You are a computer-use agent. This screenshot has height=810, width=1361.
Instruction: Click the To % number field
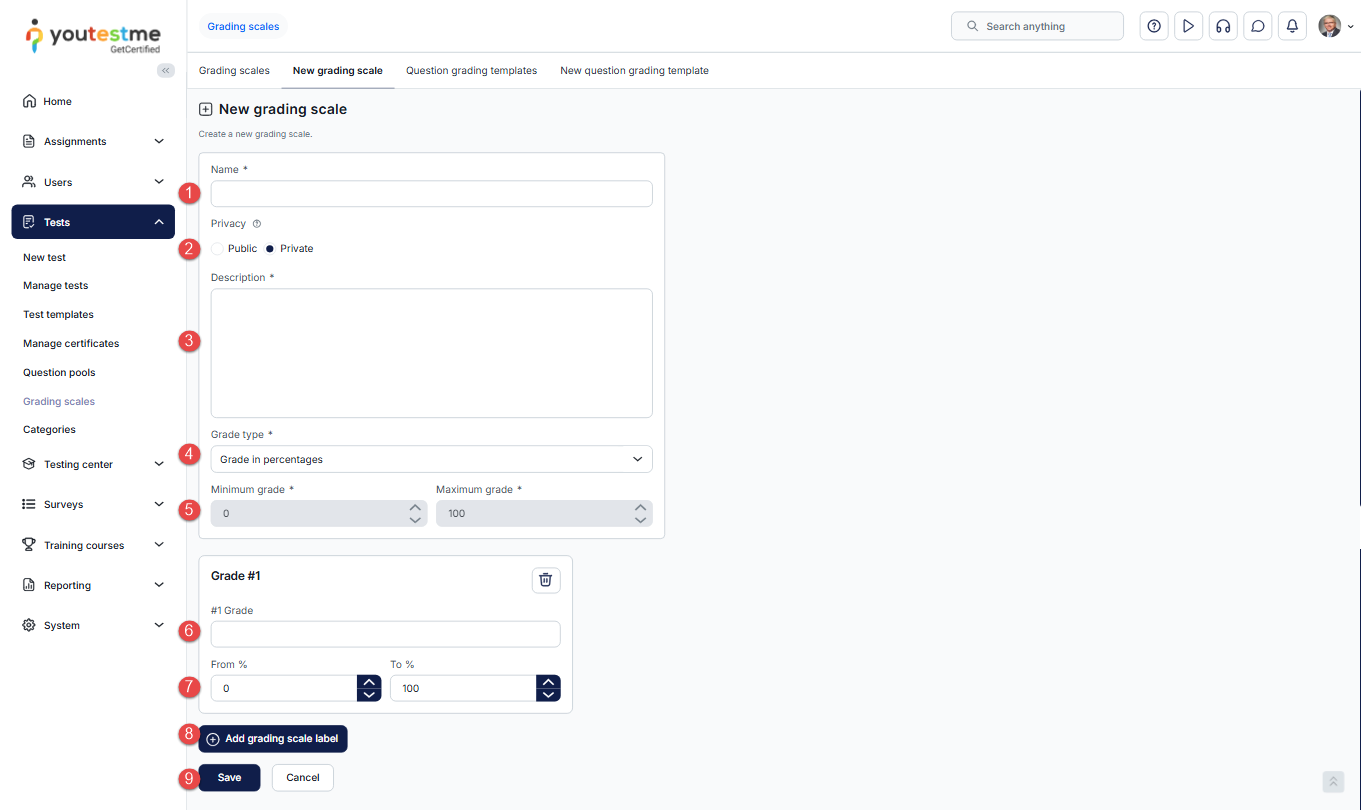click(x=464, y=688)
